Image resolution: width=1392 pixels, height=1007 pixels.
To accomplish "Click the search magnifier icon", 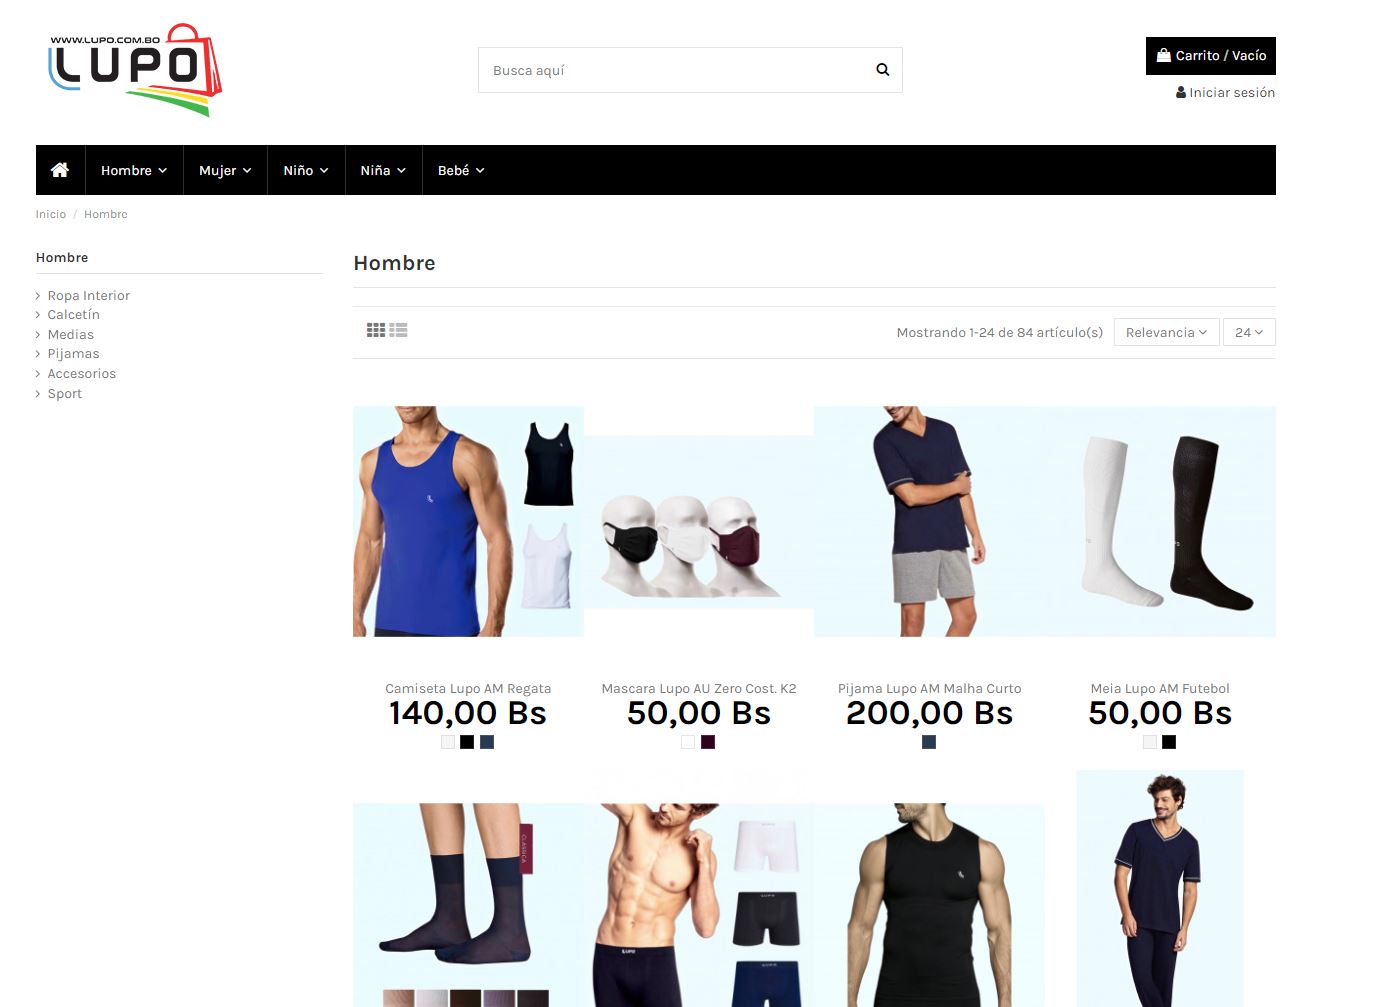I will 882,70.
